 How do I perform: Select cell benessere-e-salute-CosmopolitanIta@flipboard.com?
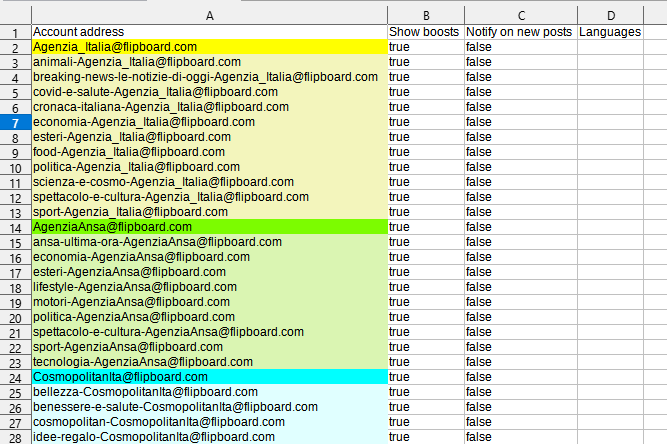210,407
